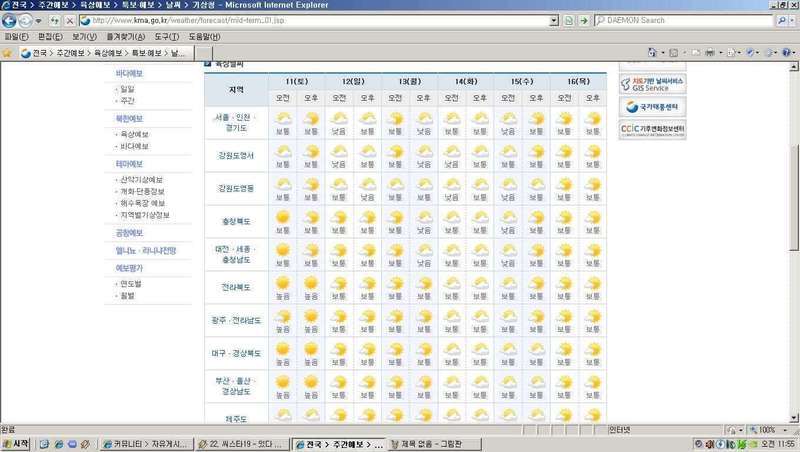
Task: Switch to 22. 씨스타19 taskbar window
Action: point(243,445)
